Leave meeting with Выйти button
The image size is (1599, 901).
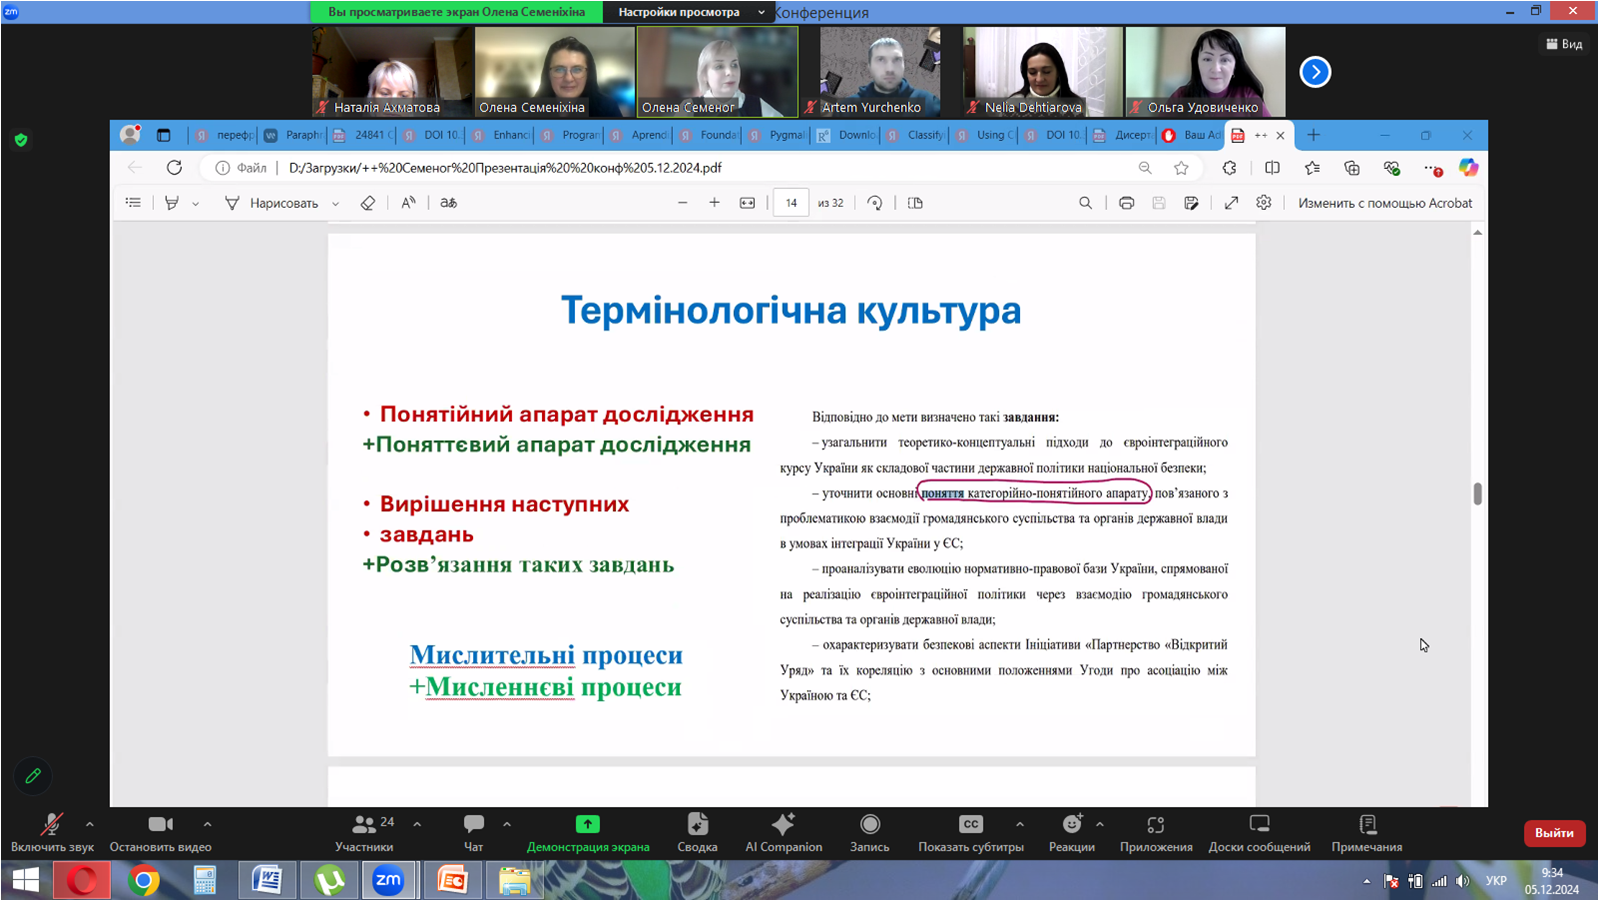[x=1554, y=832]
